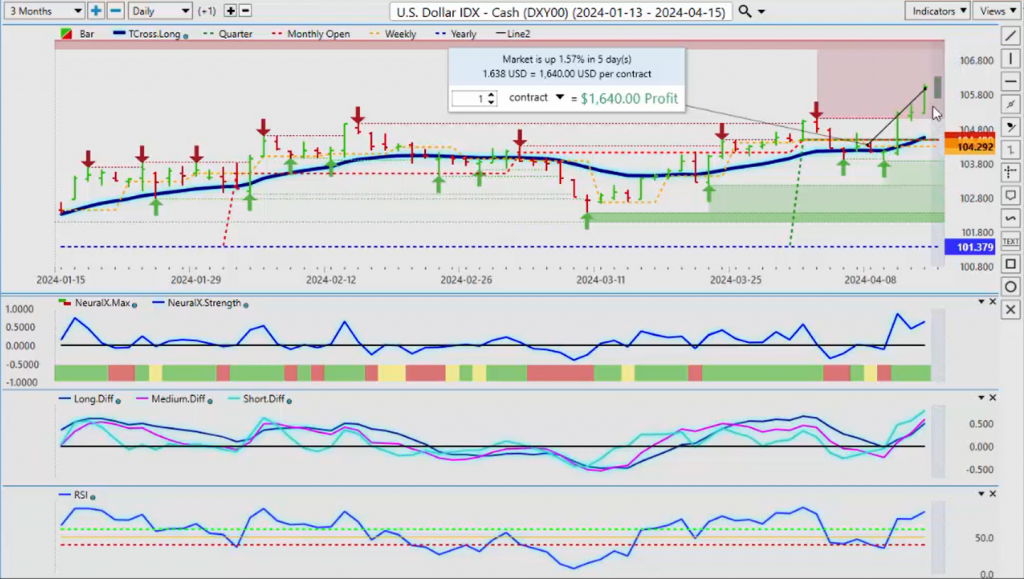
Task: Open the Indicators menu
Action: pos(938,11)
